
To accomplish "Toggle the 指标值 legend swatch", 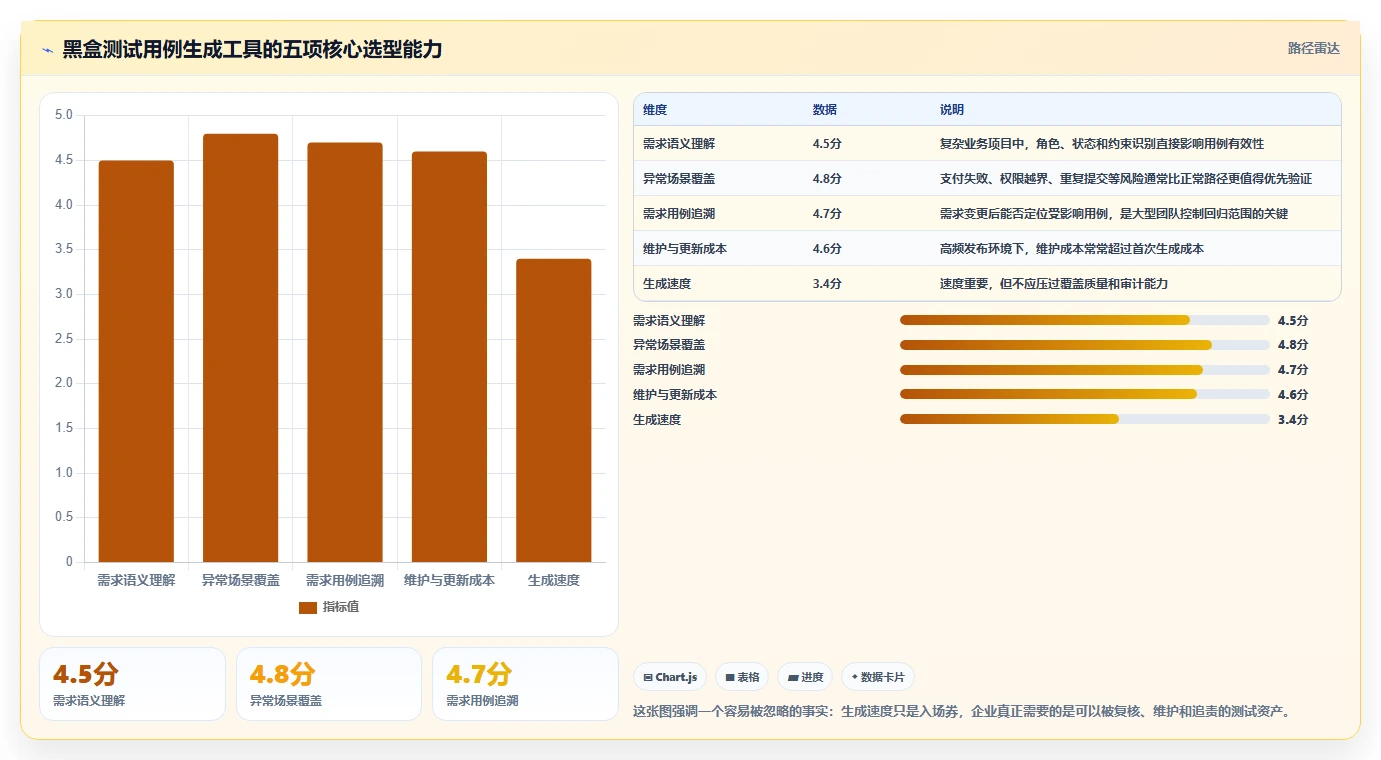I will [x=308, y=607].
